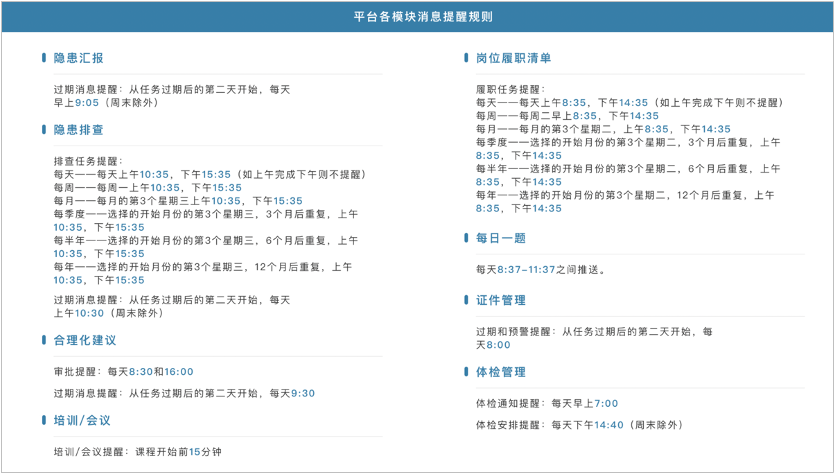The height and width of the screenshot is (474, 834).
Task: Click the 证件管理 section title
Action: coord(501,301)
